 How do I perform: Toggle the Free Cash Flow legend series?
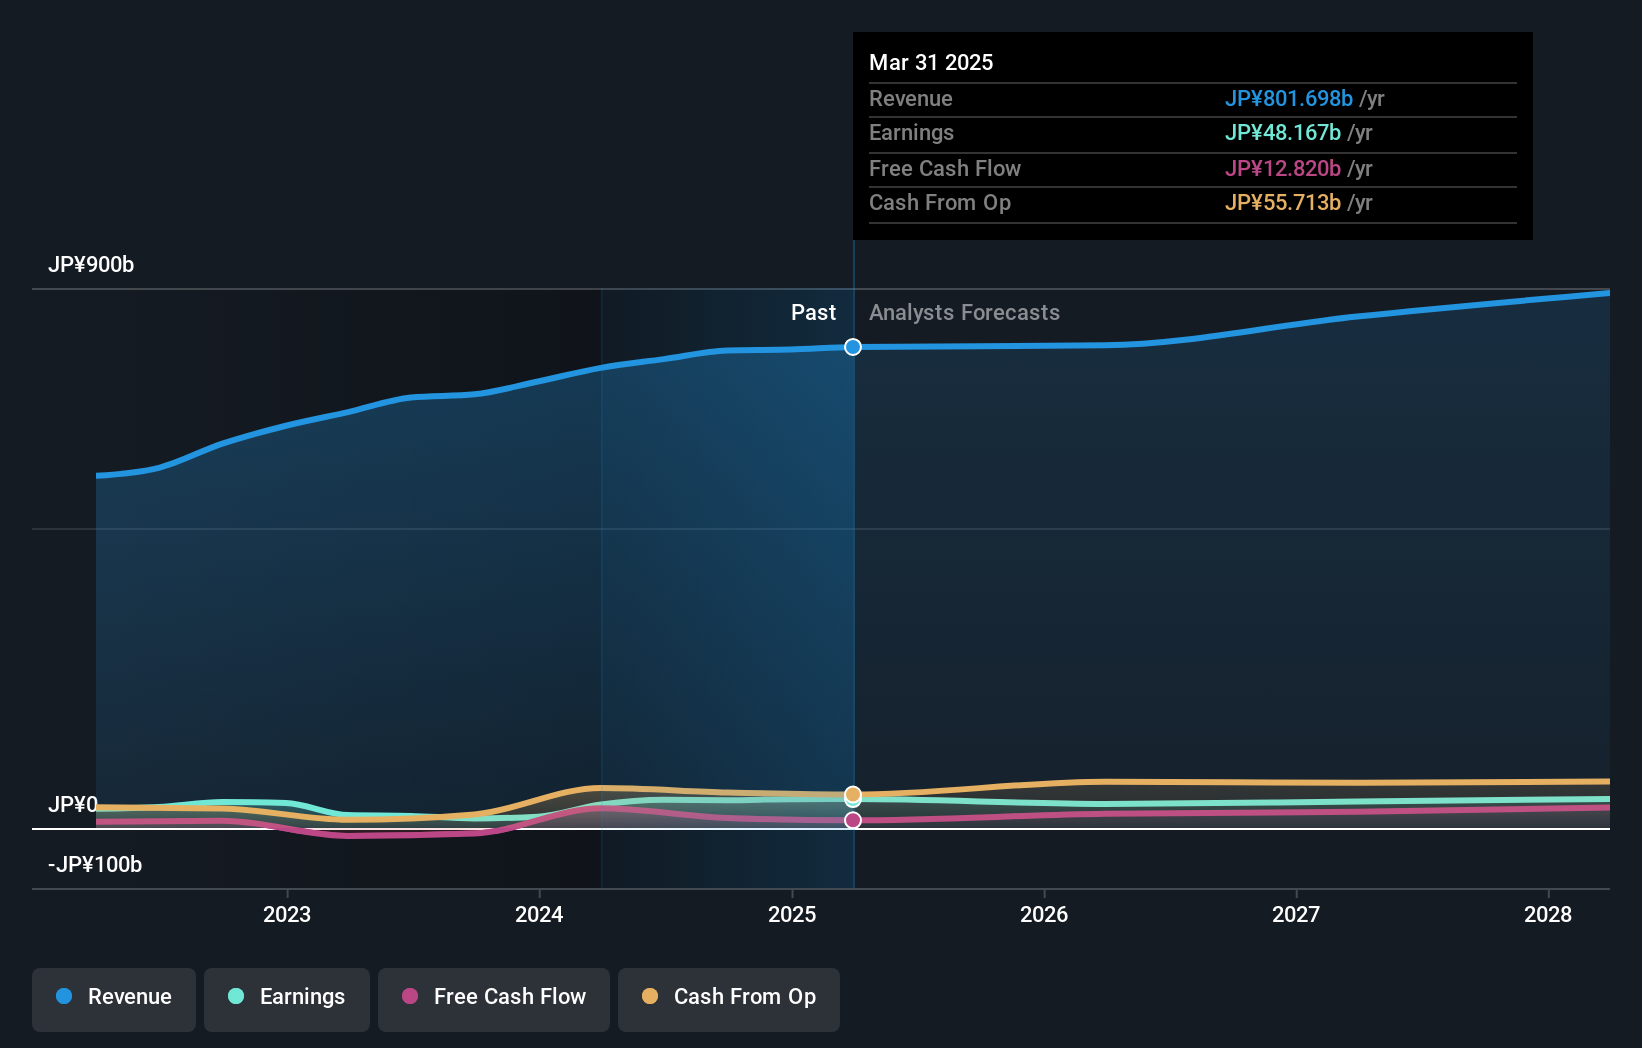494,998
